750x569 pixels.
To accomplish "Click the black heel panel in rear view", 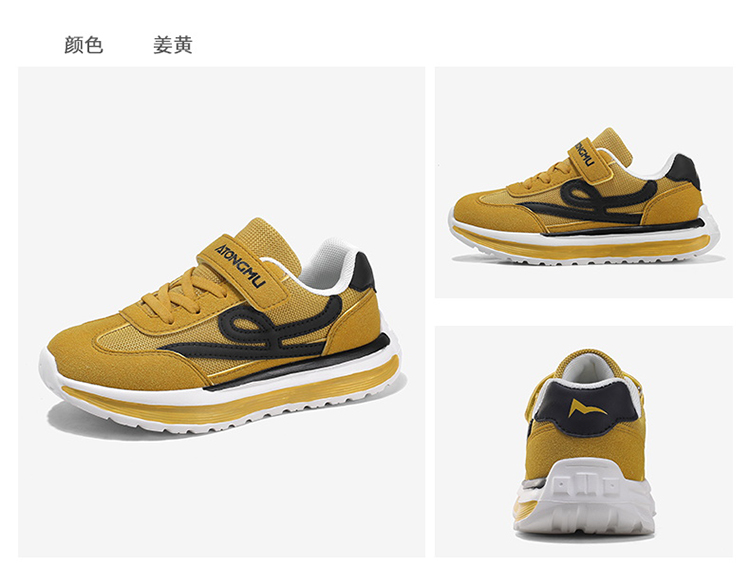I will [x=585, y=405].
